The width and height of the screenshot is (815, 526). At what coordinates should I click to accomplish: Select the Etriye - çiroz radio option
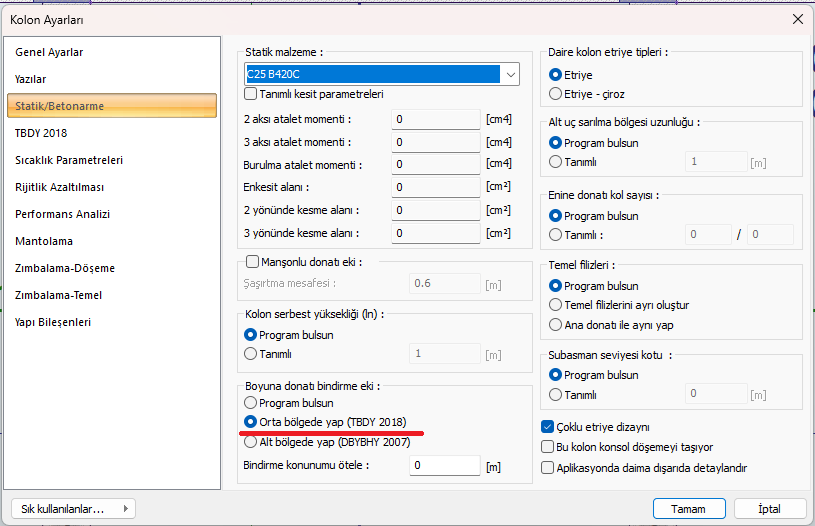pyautogui.click(x=556, y=94)
